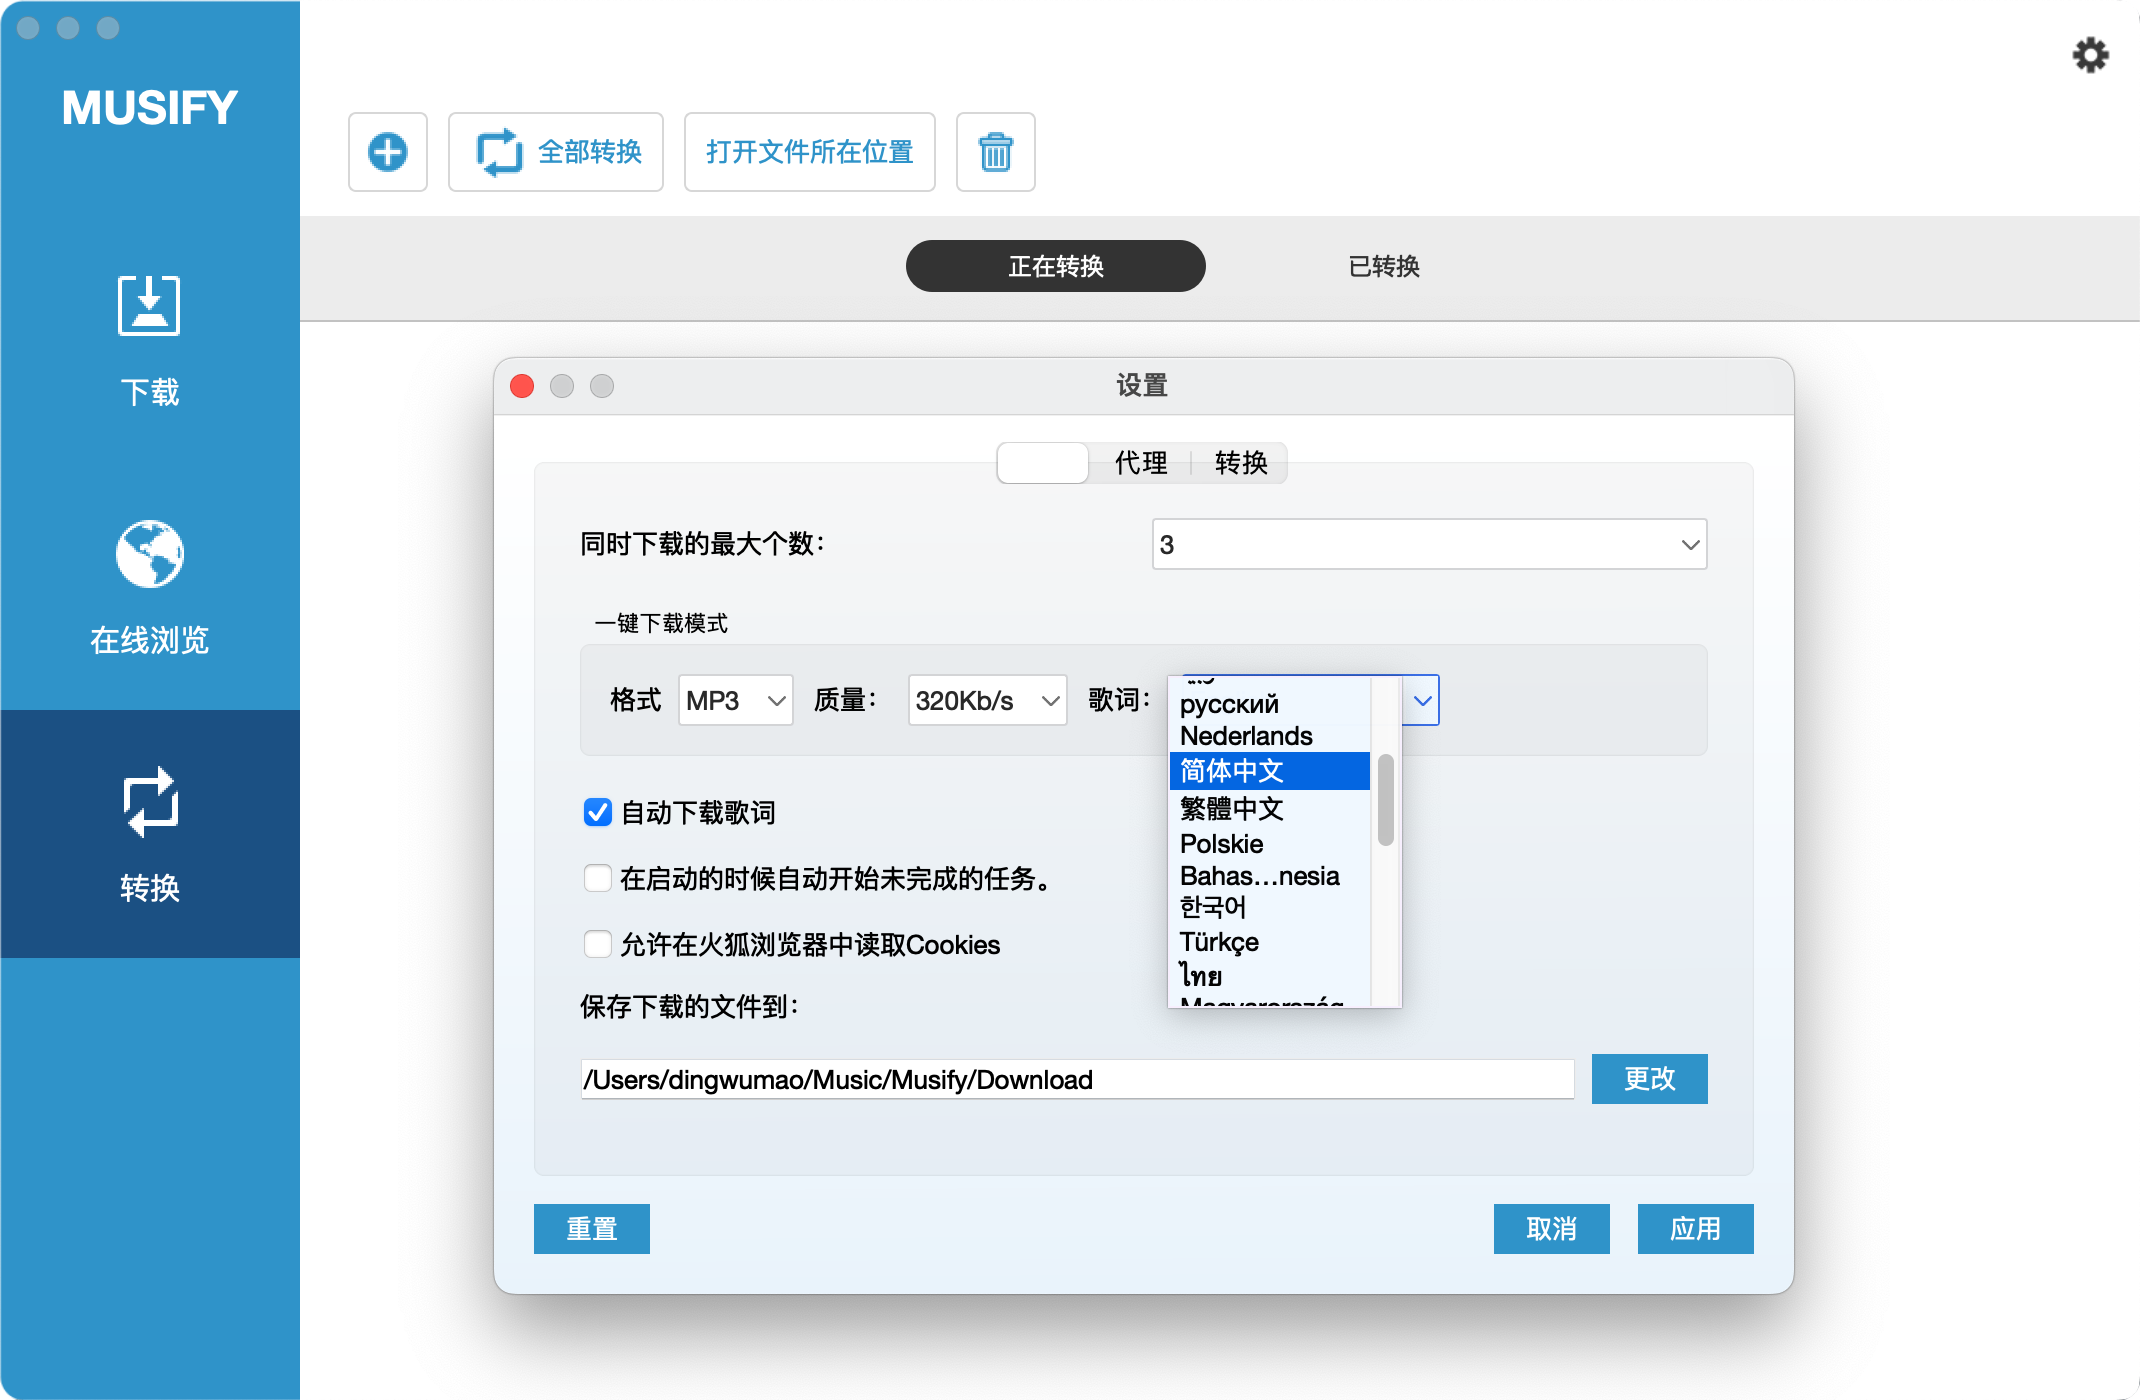Uncheck 自动下载歌词 checkbox

598,812
